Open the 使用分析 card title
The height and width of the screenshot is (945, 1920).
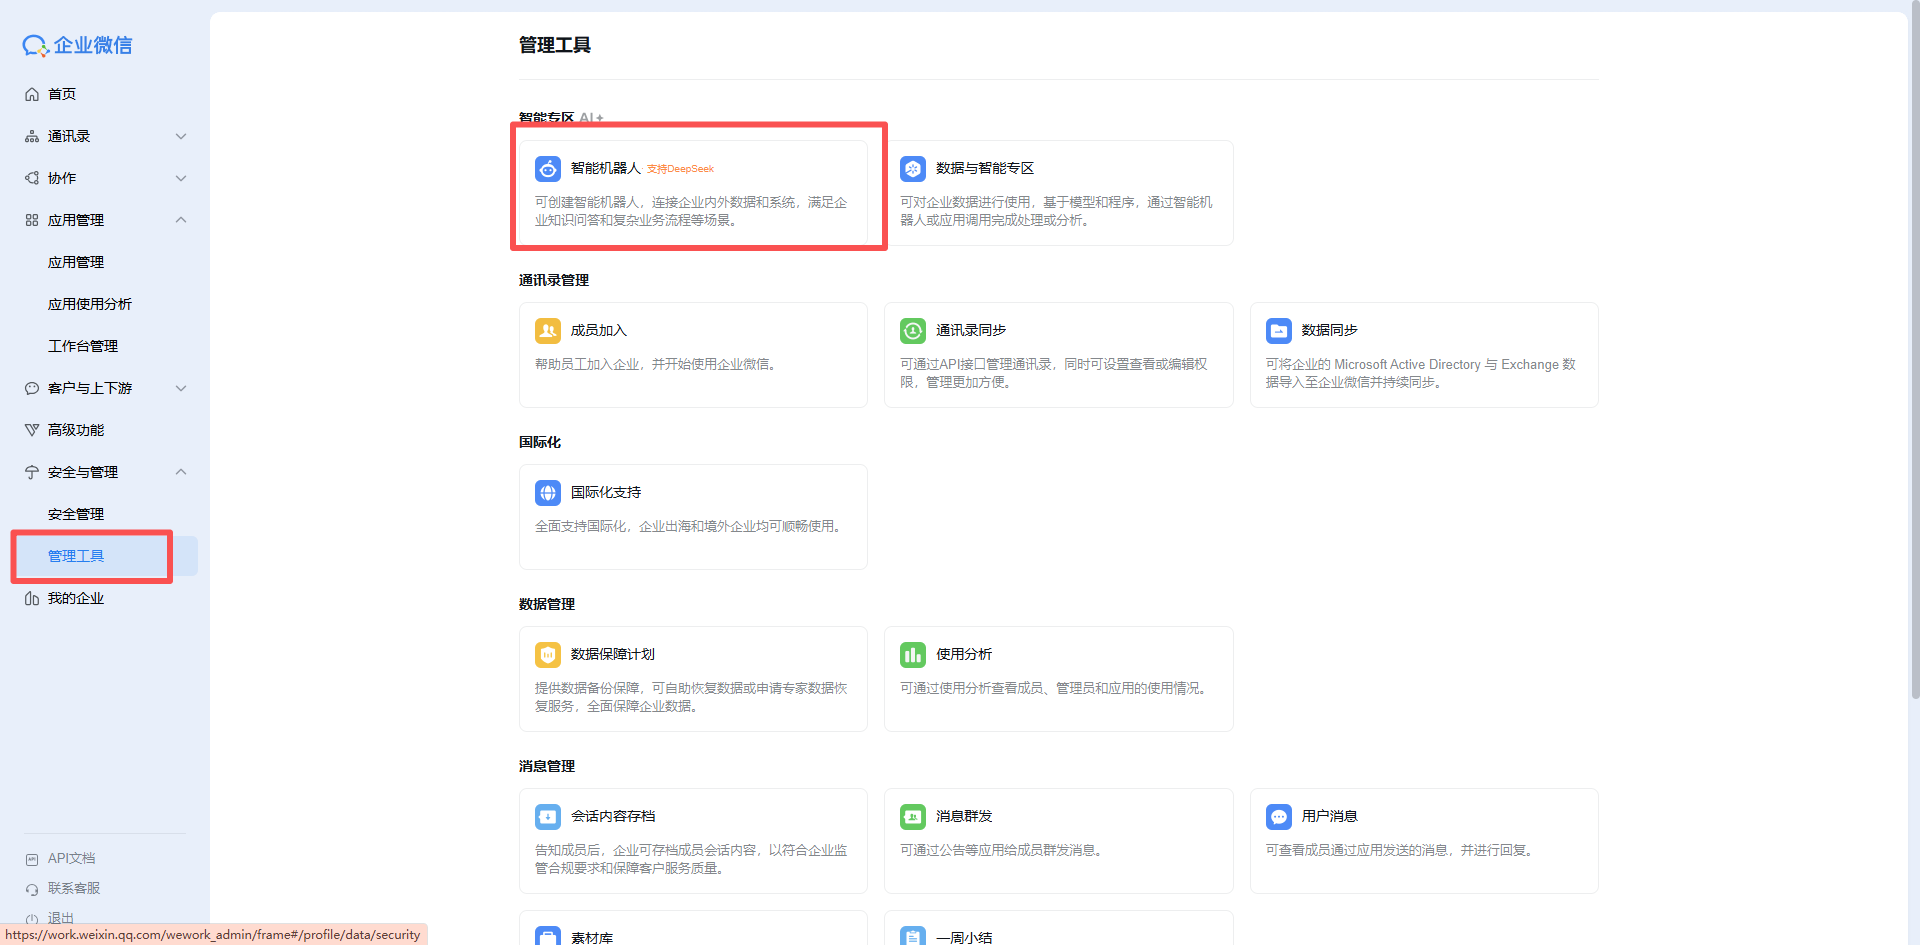point(964,654)
